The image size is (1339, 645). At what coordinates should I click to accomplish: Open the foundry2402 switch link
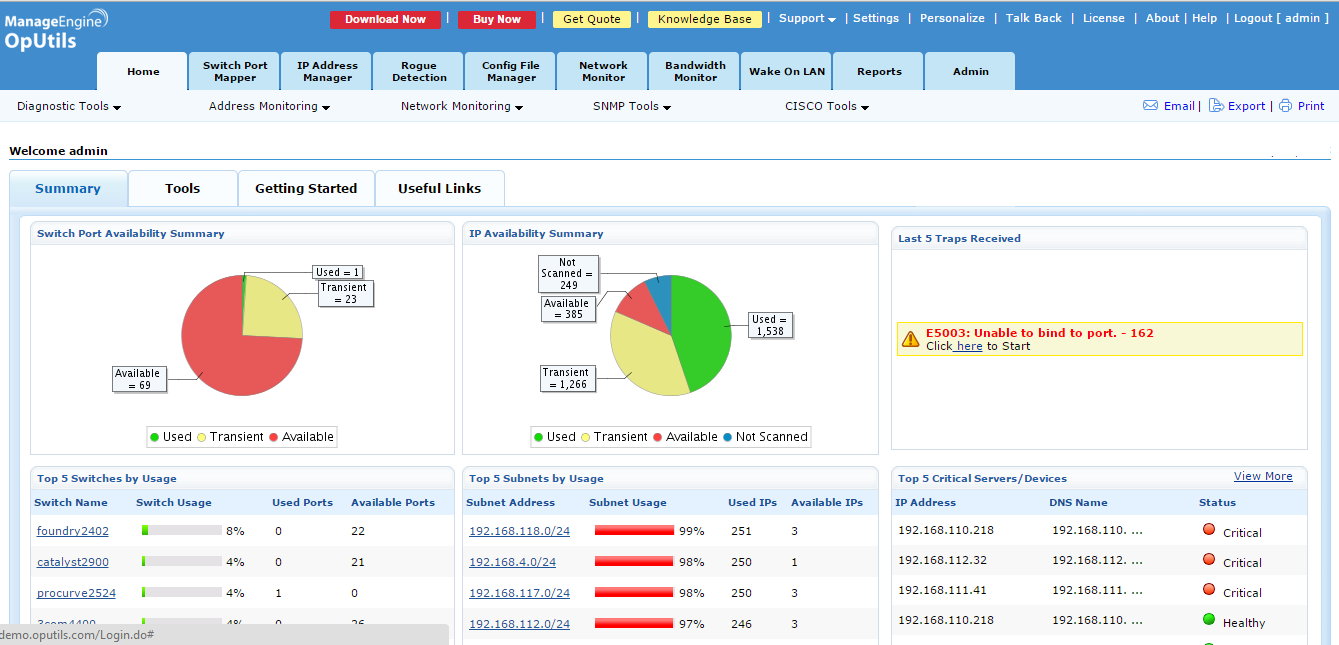[73, 531]
